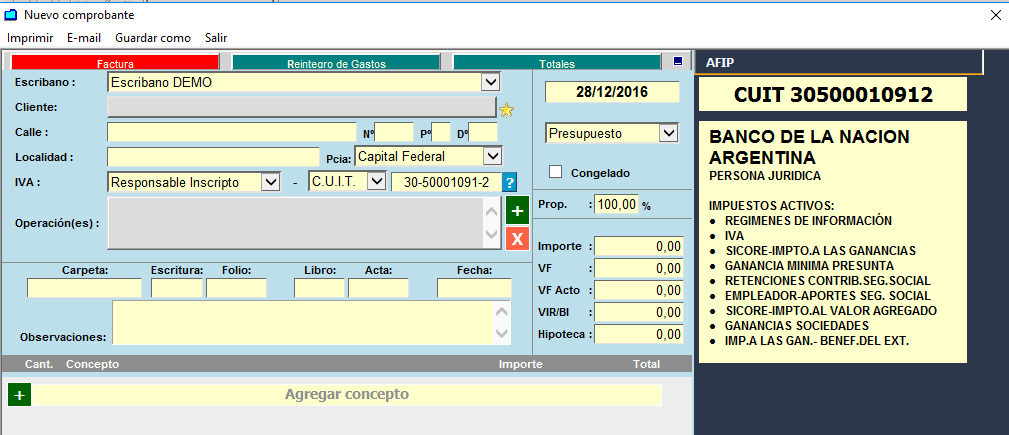Click the Agregar concepto row
This screenshot has height=435, width=1009.
click(x=347, y=394)
